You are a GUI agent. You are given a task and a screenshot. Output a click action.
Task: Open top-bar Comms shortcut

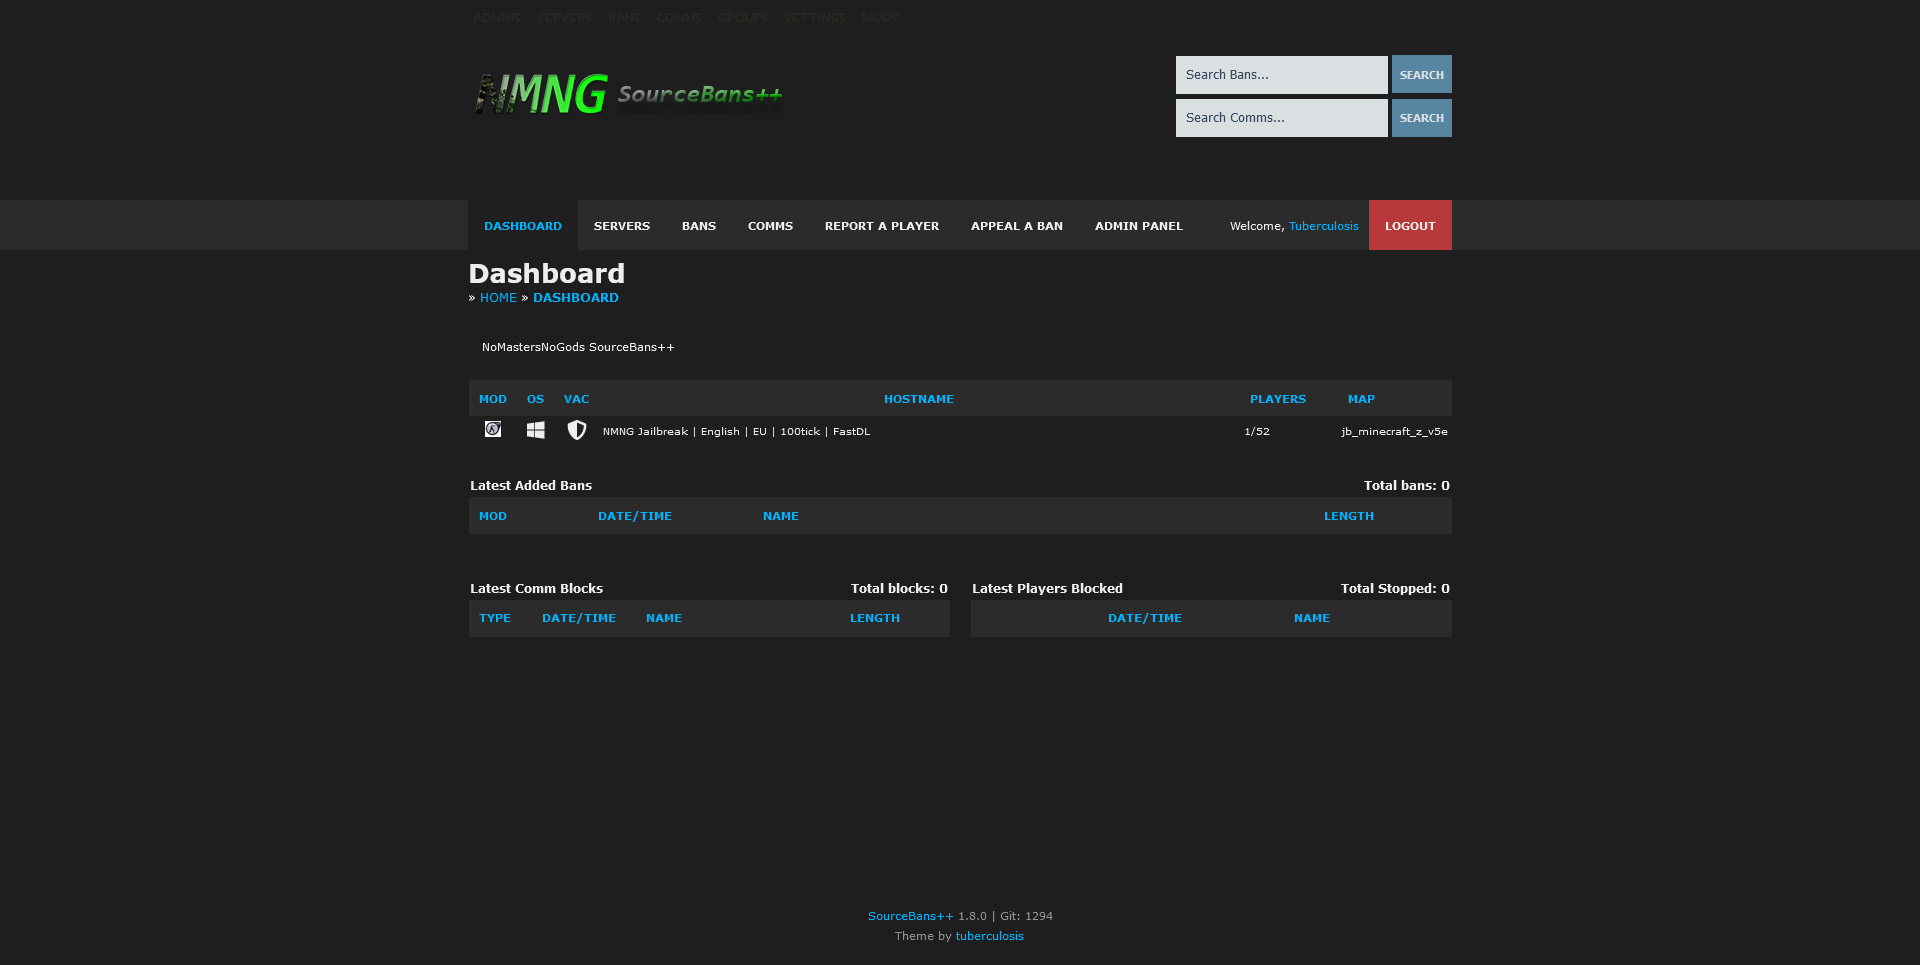tap(679, 17)
